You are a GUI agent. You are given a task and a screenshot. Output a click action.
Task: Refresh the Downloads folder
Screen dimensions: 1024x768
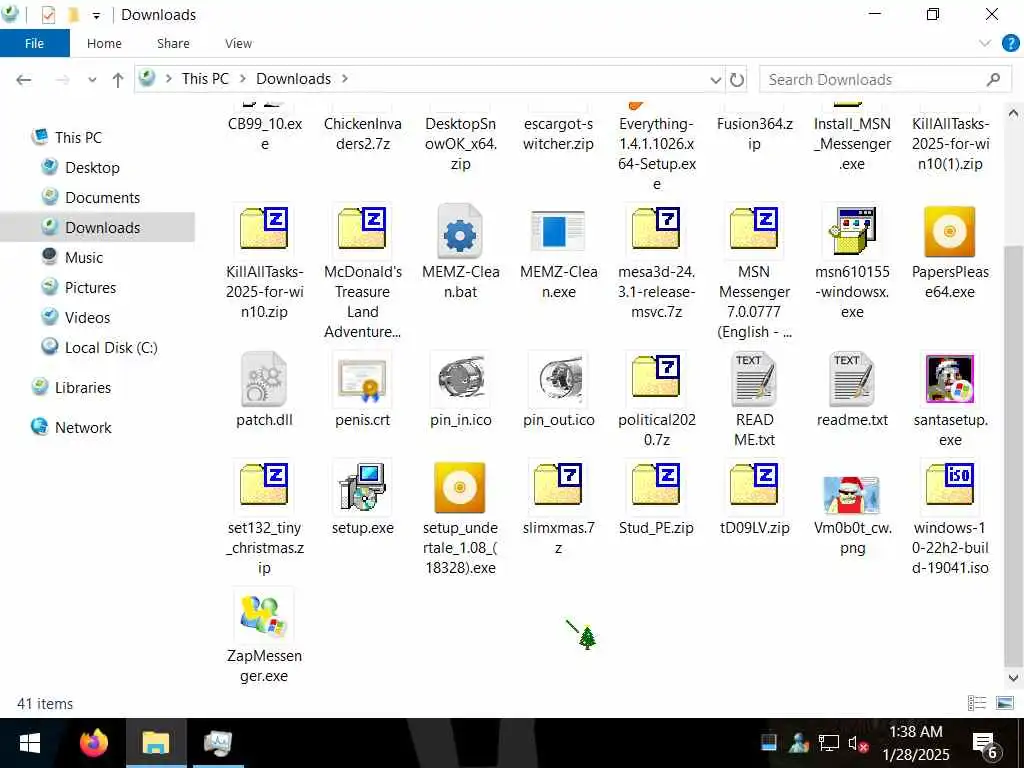coord(737,80)
